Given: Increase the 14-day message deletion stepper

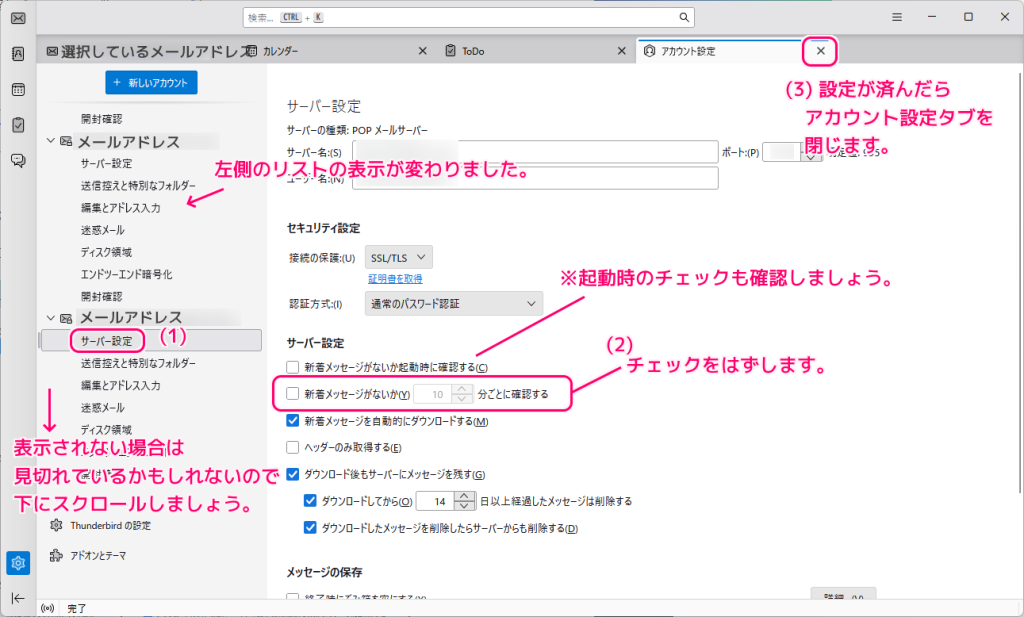Looking at the screenshot, I should [462, 496].
